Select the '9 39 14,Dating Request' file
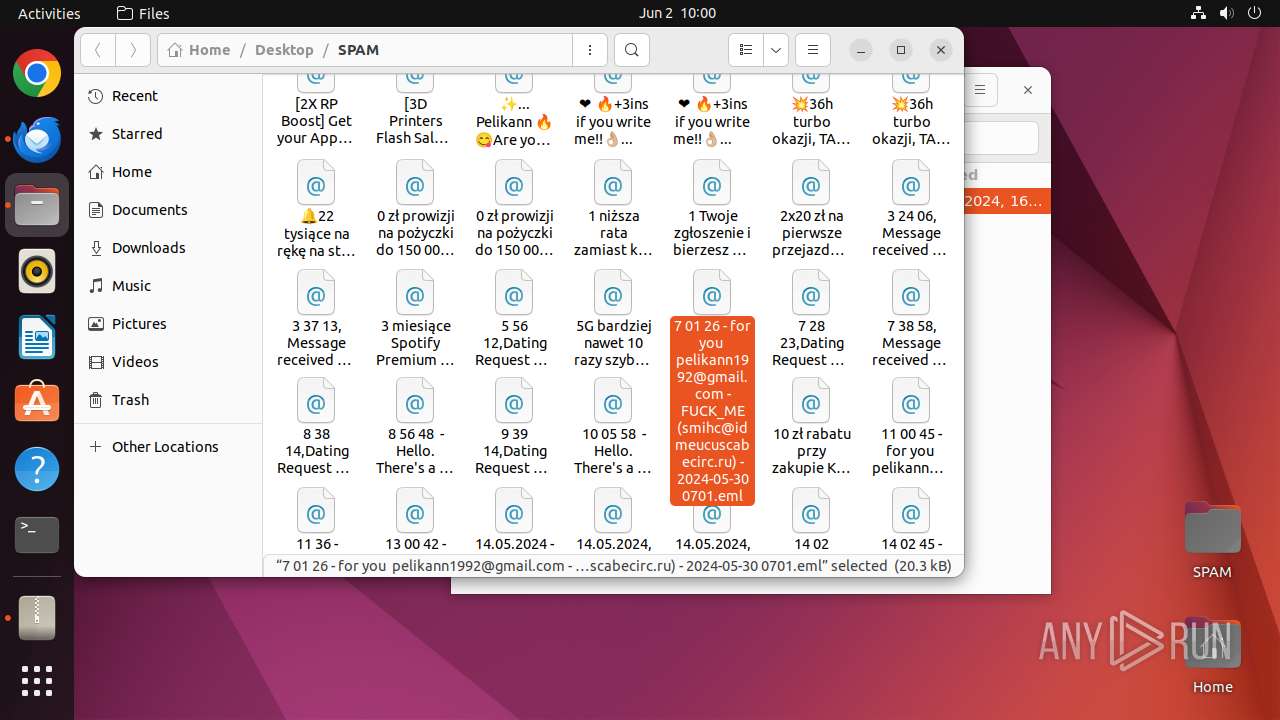This screenshot has height=720, width=1280. point(513,428)
